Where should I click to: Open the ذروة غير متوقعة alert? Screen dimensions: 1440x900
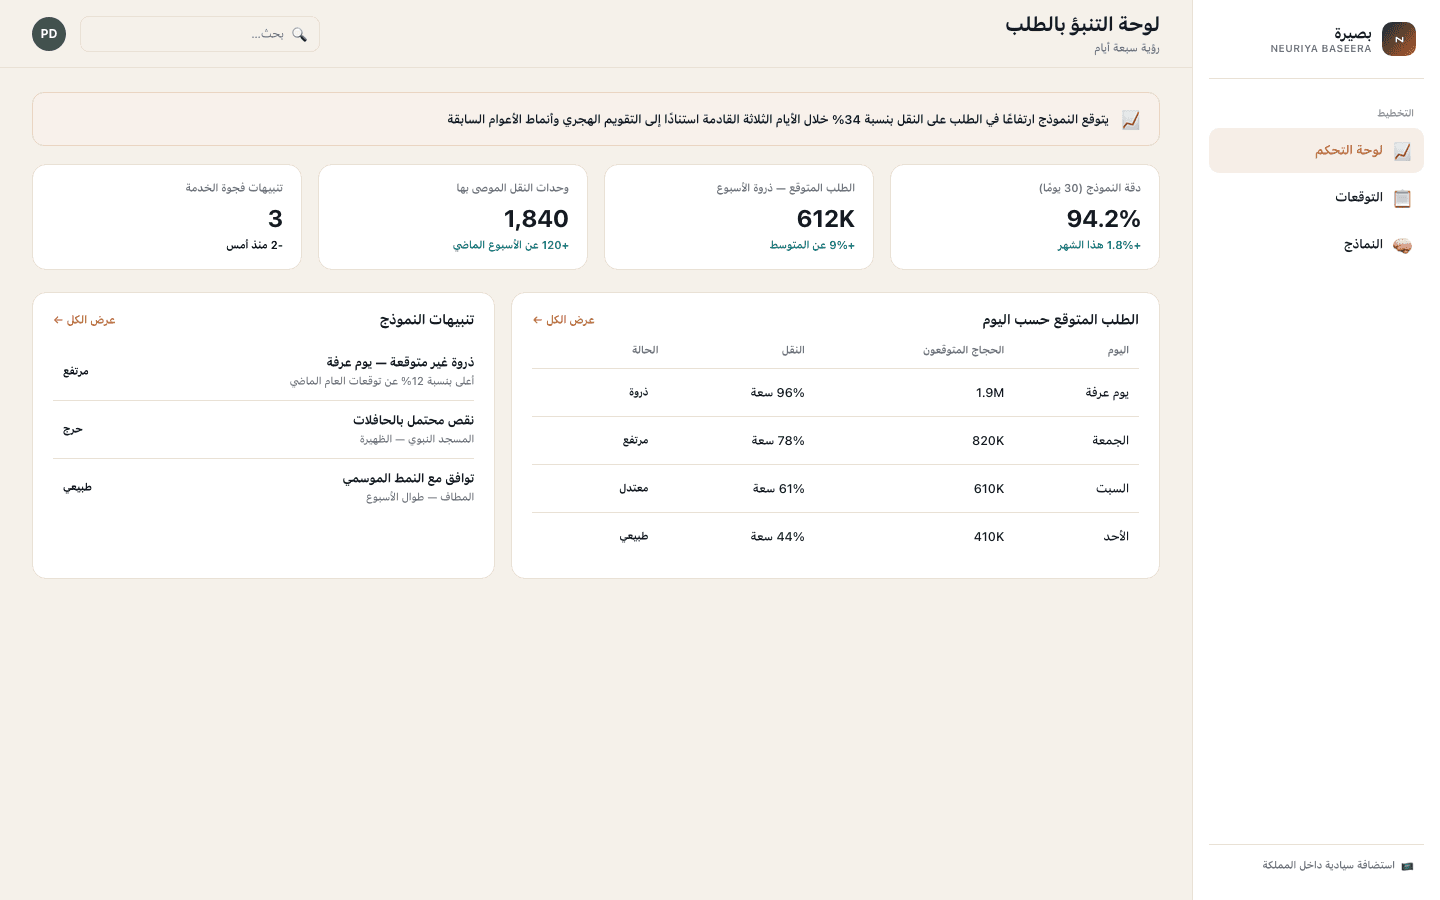point(264,371)
